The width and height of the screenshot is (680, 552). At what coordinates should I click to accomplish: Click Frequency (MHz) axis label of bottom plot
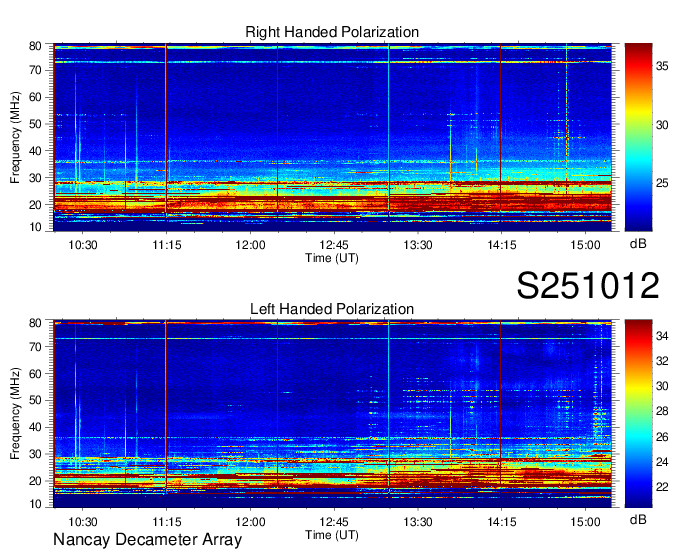(x=15, y=414)
